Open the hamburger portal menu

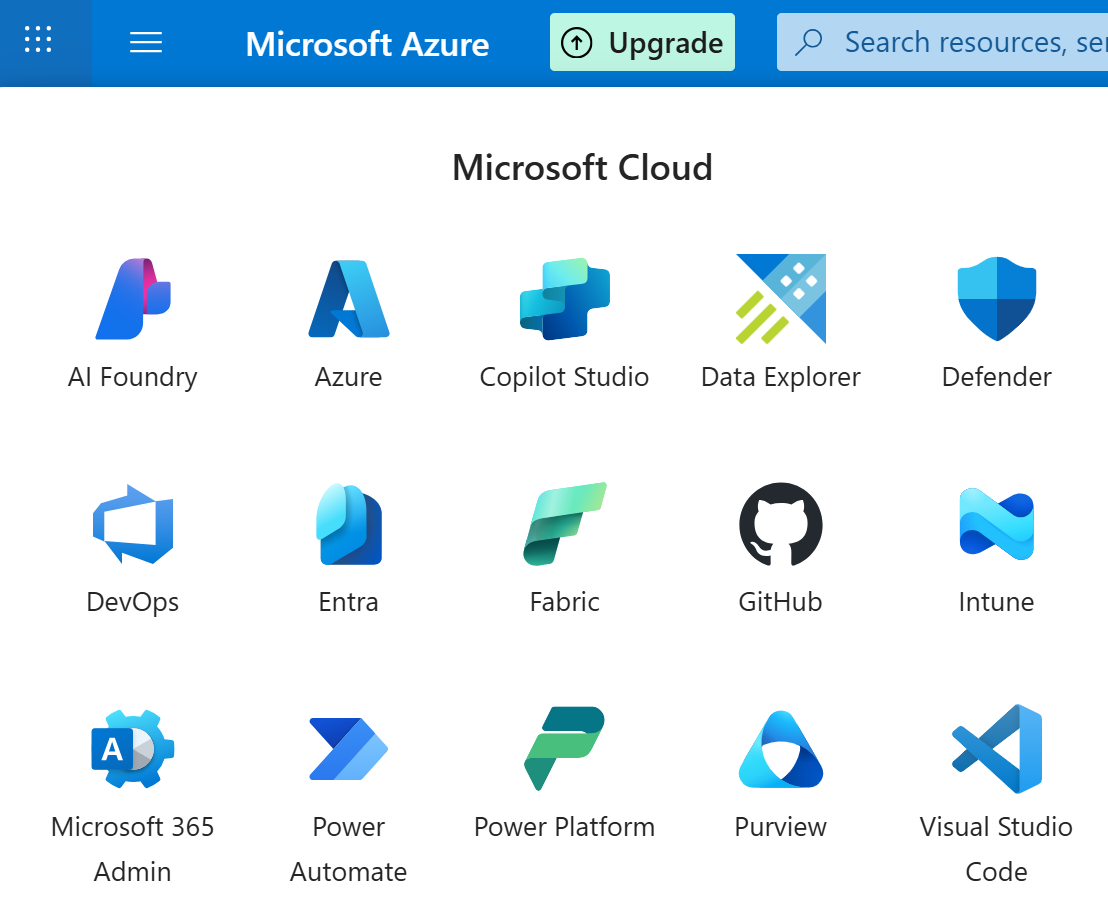coord(146,42)
